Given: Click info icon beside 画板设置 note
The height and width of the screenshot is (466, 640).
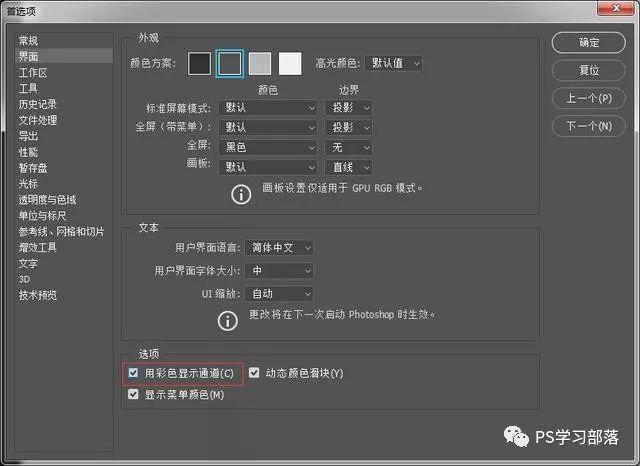Looking at the screenshot, I should (x=241, y=195).
